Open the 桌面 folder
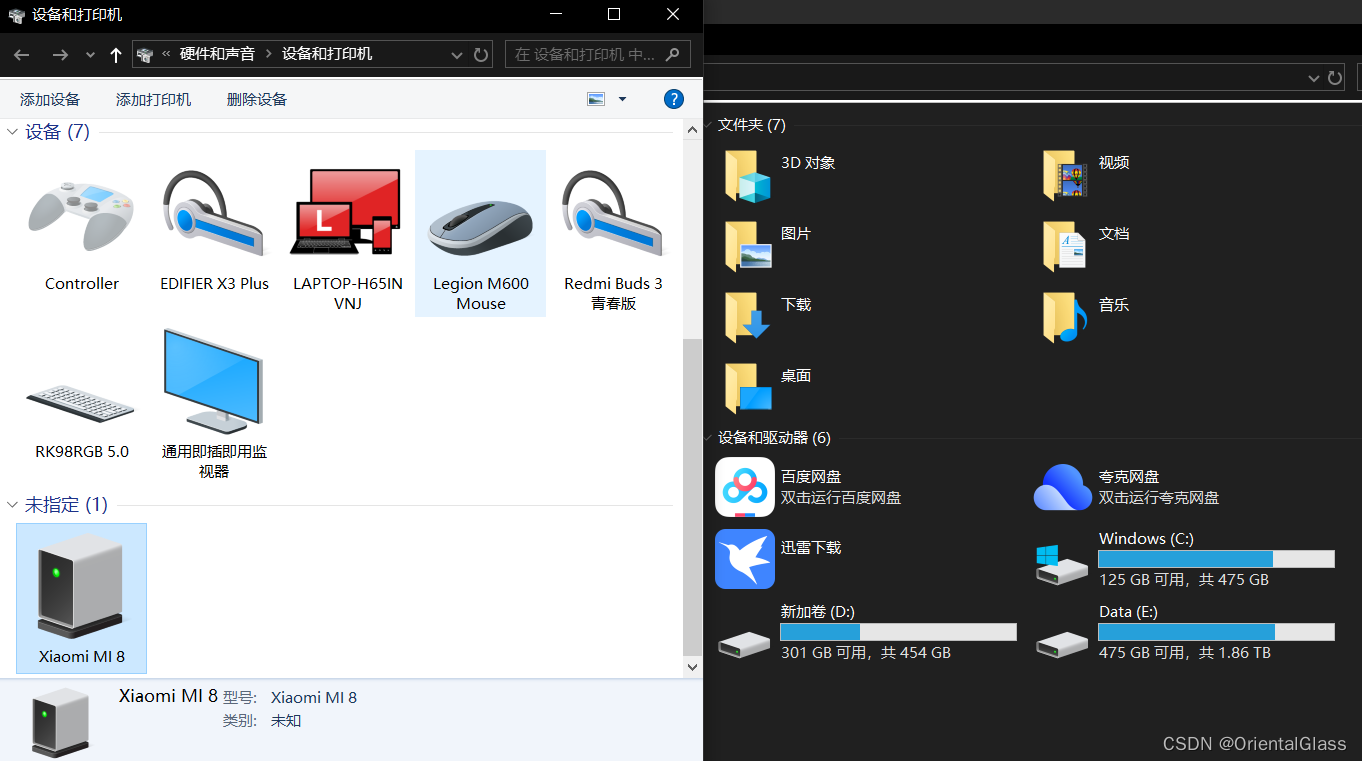Image resolution: width=1362 pixels, height=761 pixels. (749, 388)
